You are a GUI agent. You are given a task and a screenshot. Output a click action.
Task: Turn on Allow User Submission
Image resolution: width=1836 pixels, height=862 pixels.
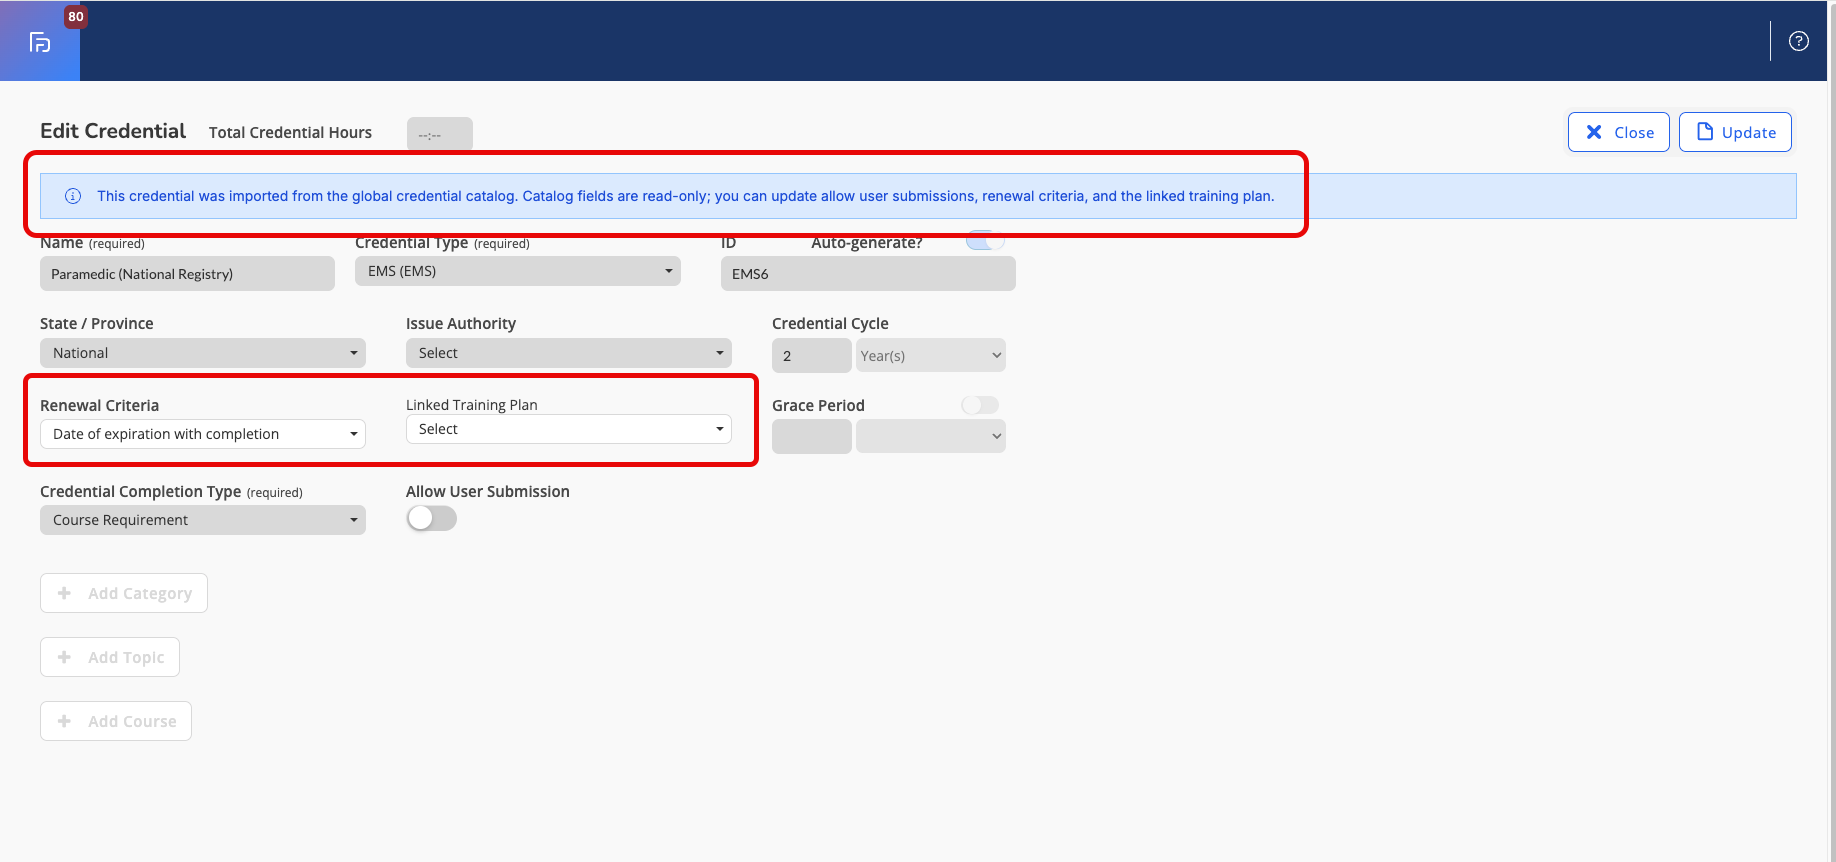tap(432, 518)
